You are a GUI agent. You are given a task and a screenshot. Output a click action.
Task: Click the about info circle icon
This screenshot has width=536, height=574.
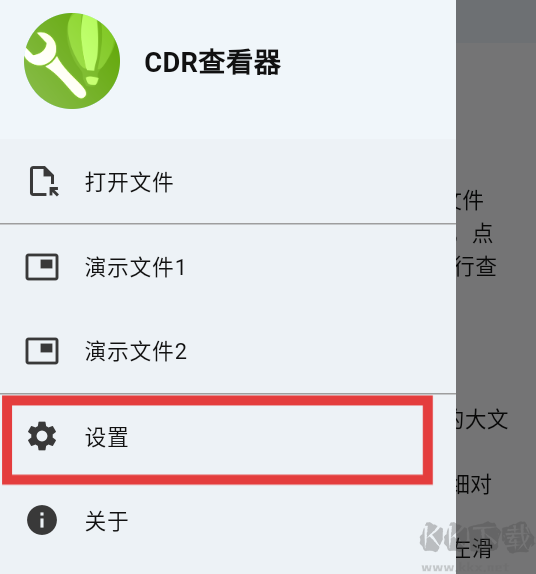point(42,520)
